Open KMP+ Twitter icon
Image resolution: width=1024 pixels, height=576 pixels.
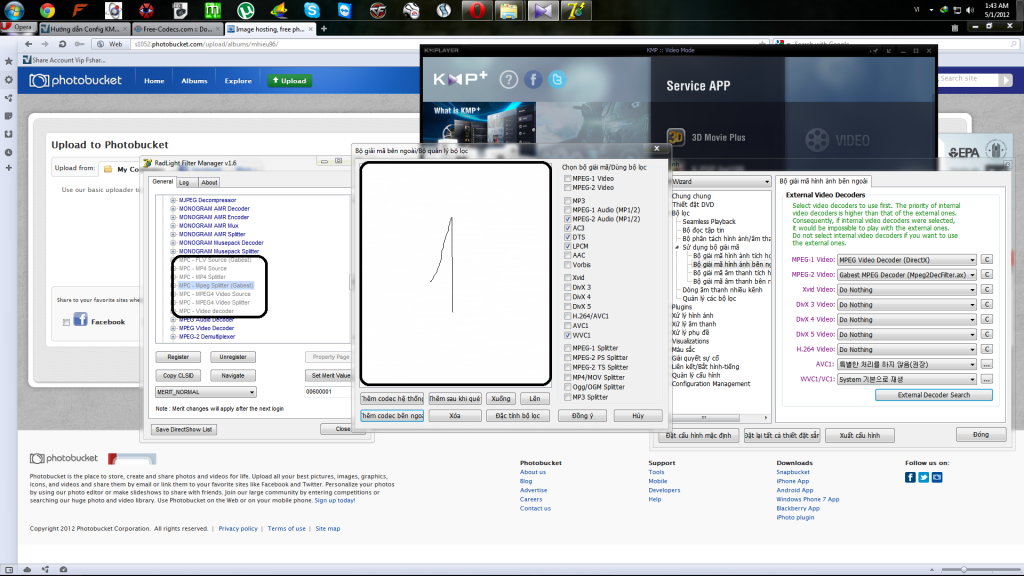click(x=557, y=80)
